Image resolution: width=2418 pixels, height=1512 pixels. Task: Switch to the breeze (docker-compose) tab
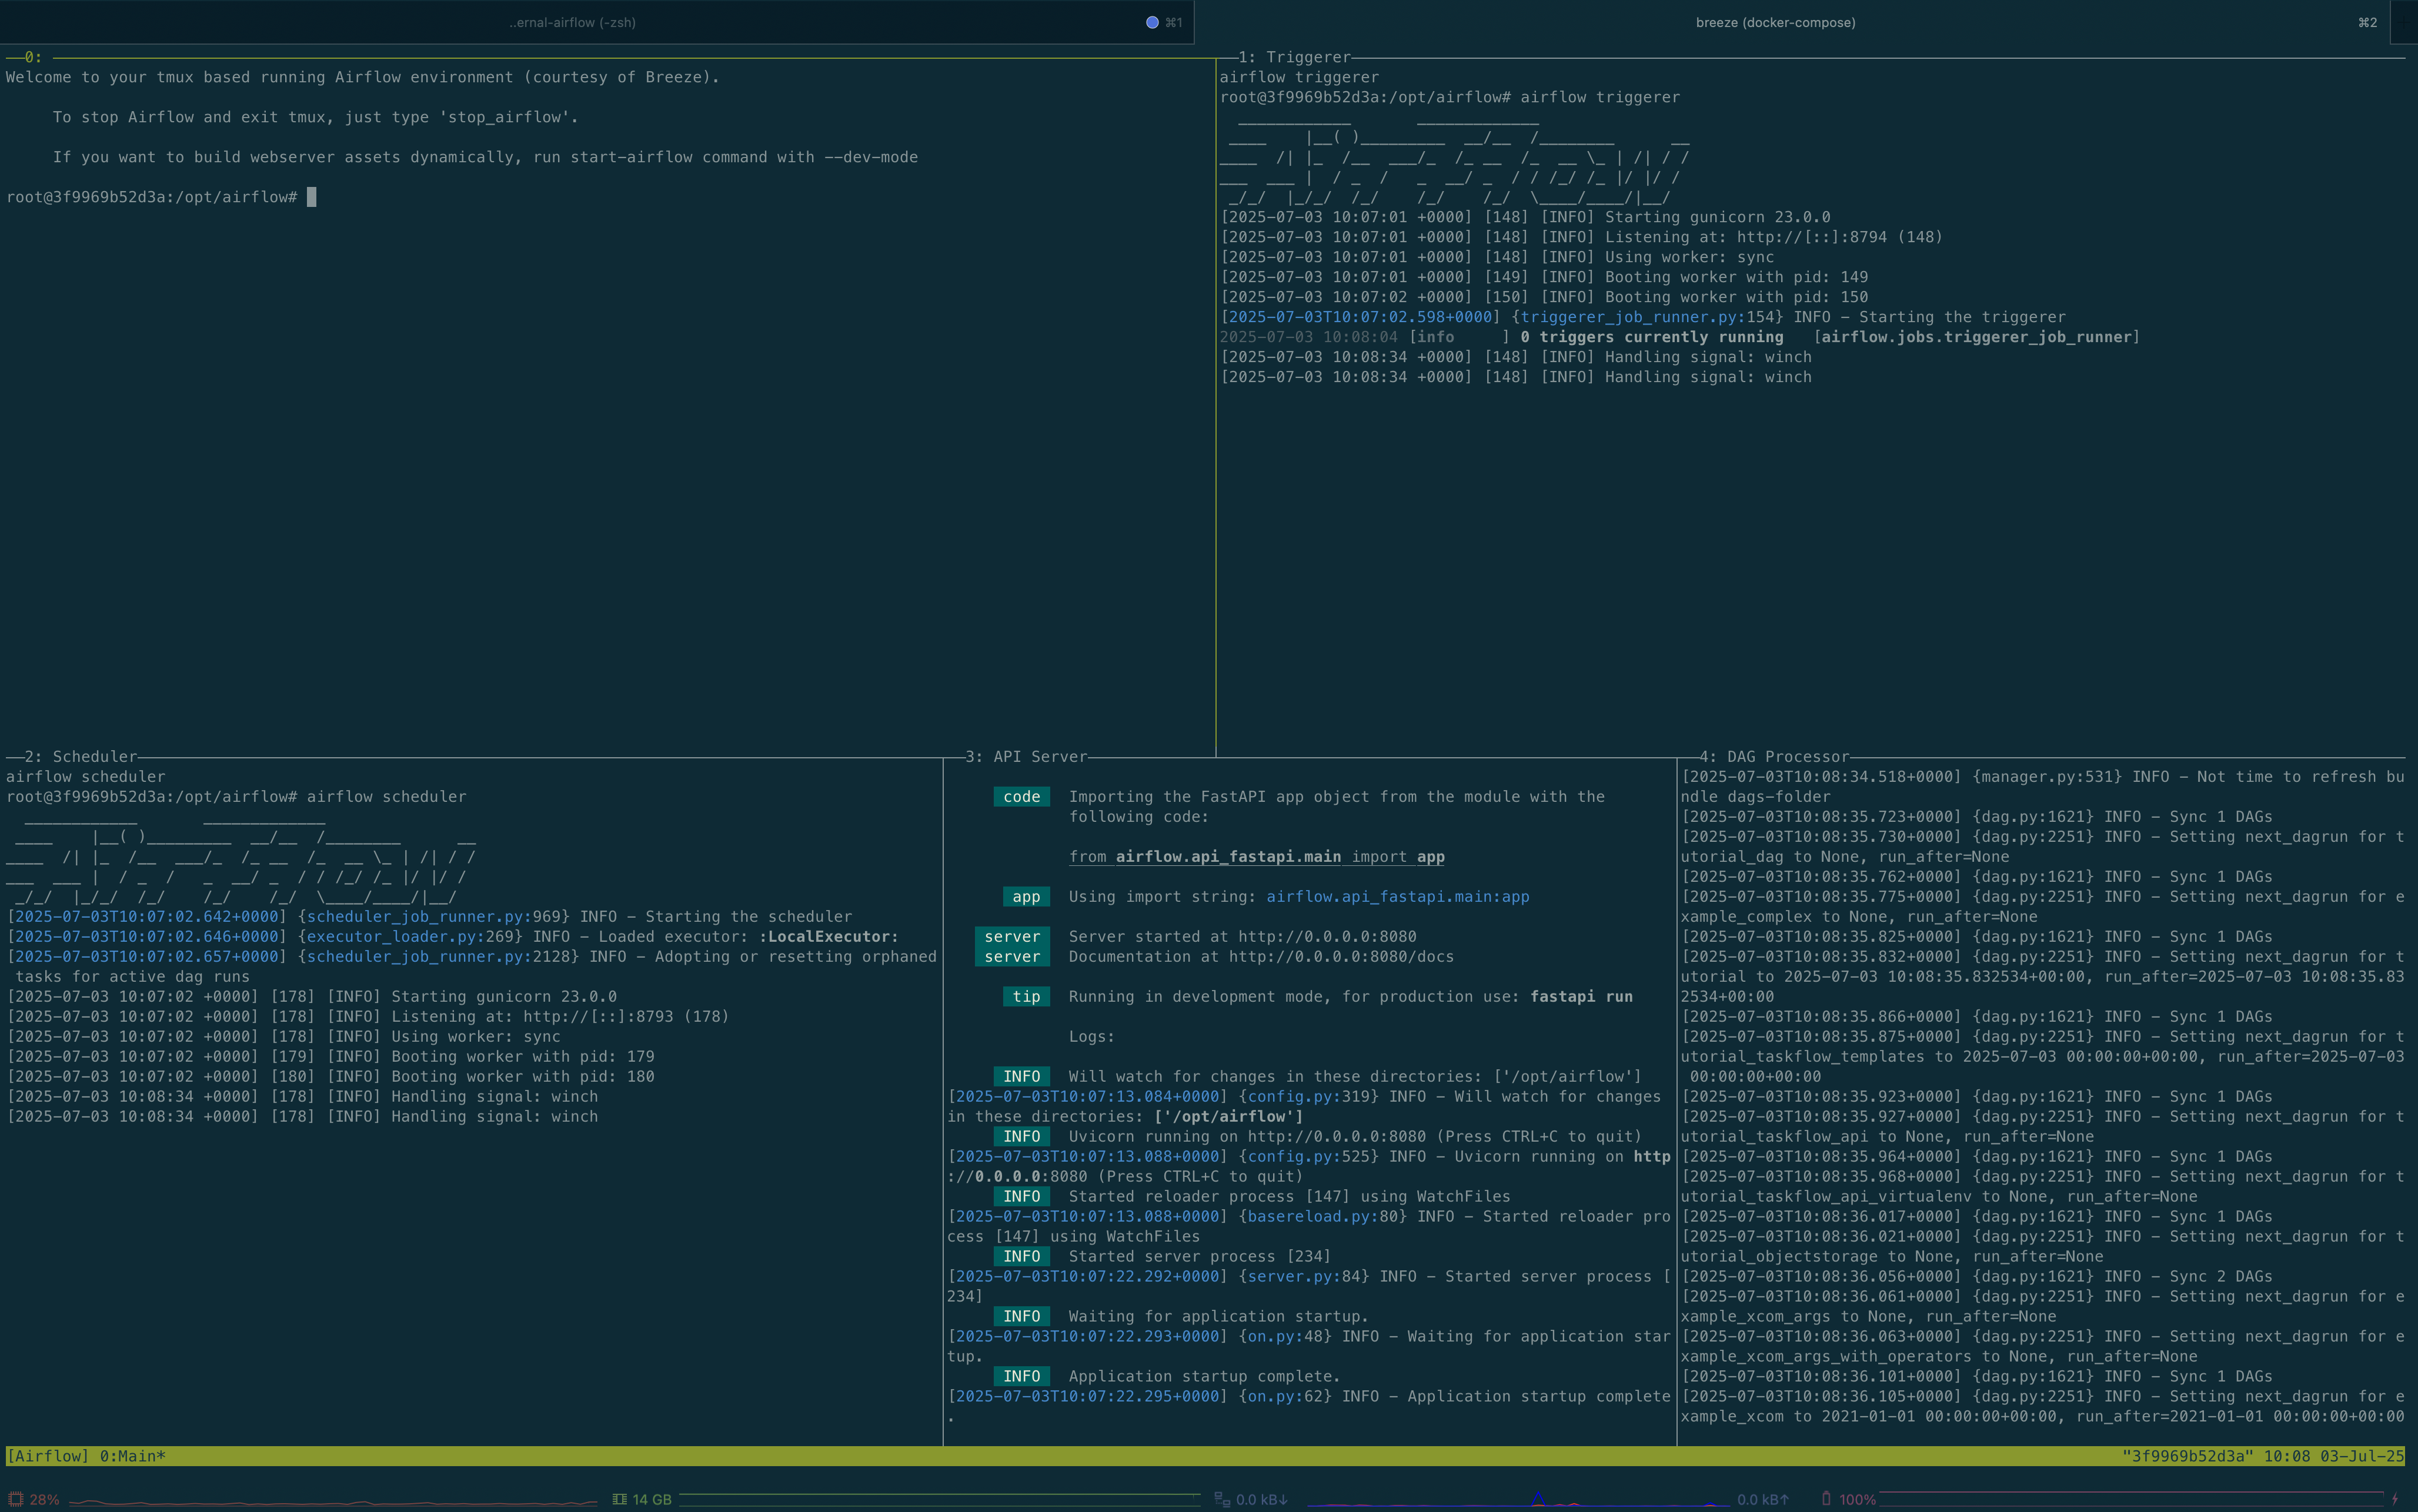click(1791, 22)
